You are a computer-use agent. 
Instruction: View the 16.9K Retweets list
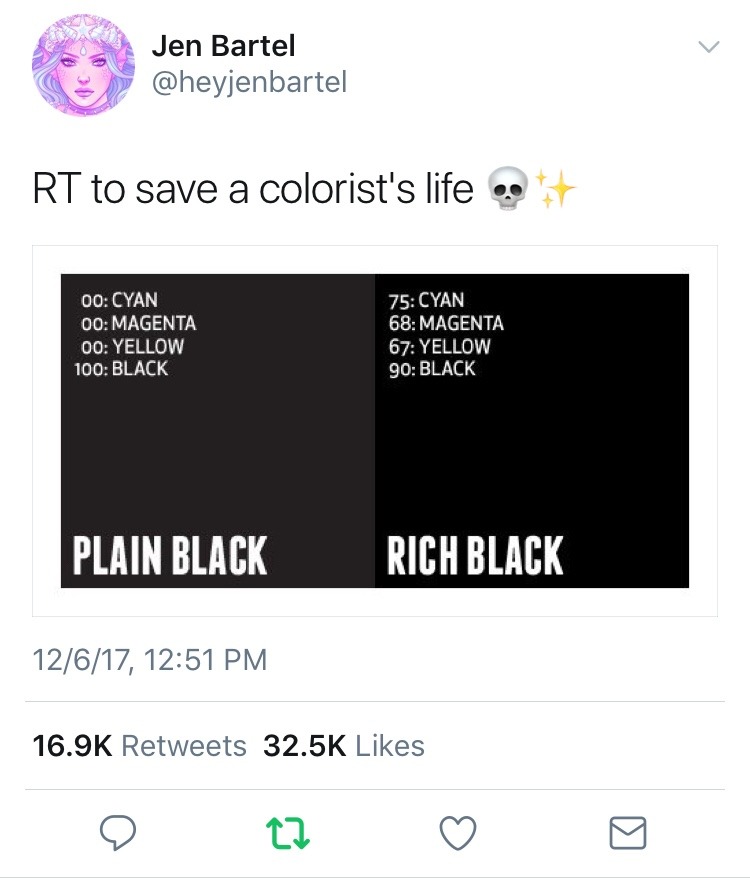[x=139, y=746]
